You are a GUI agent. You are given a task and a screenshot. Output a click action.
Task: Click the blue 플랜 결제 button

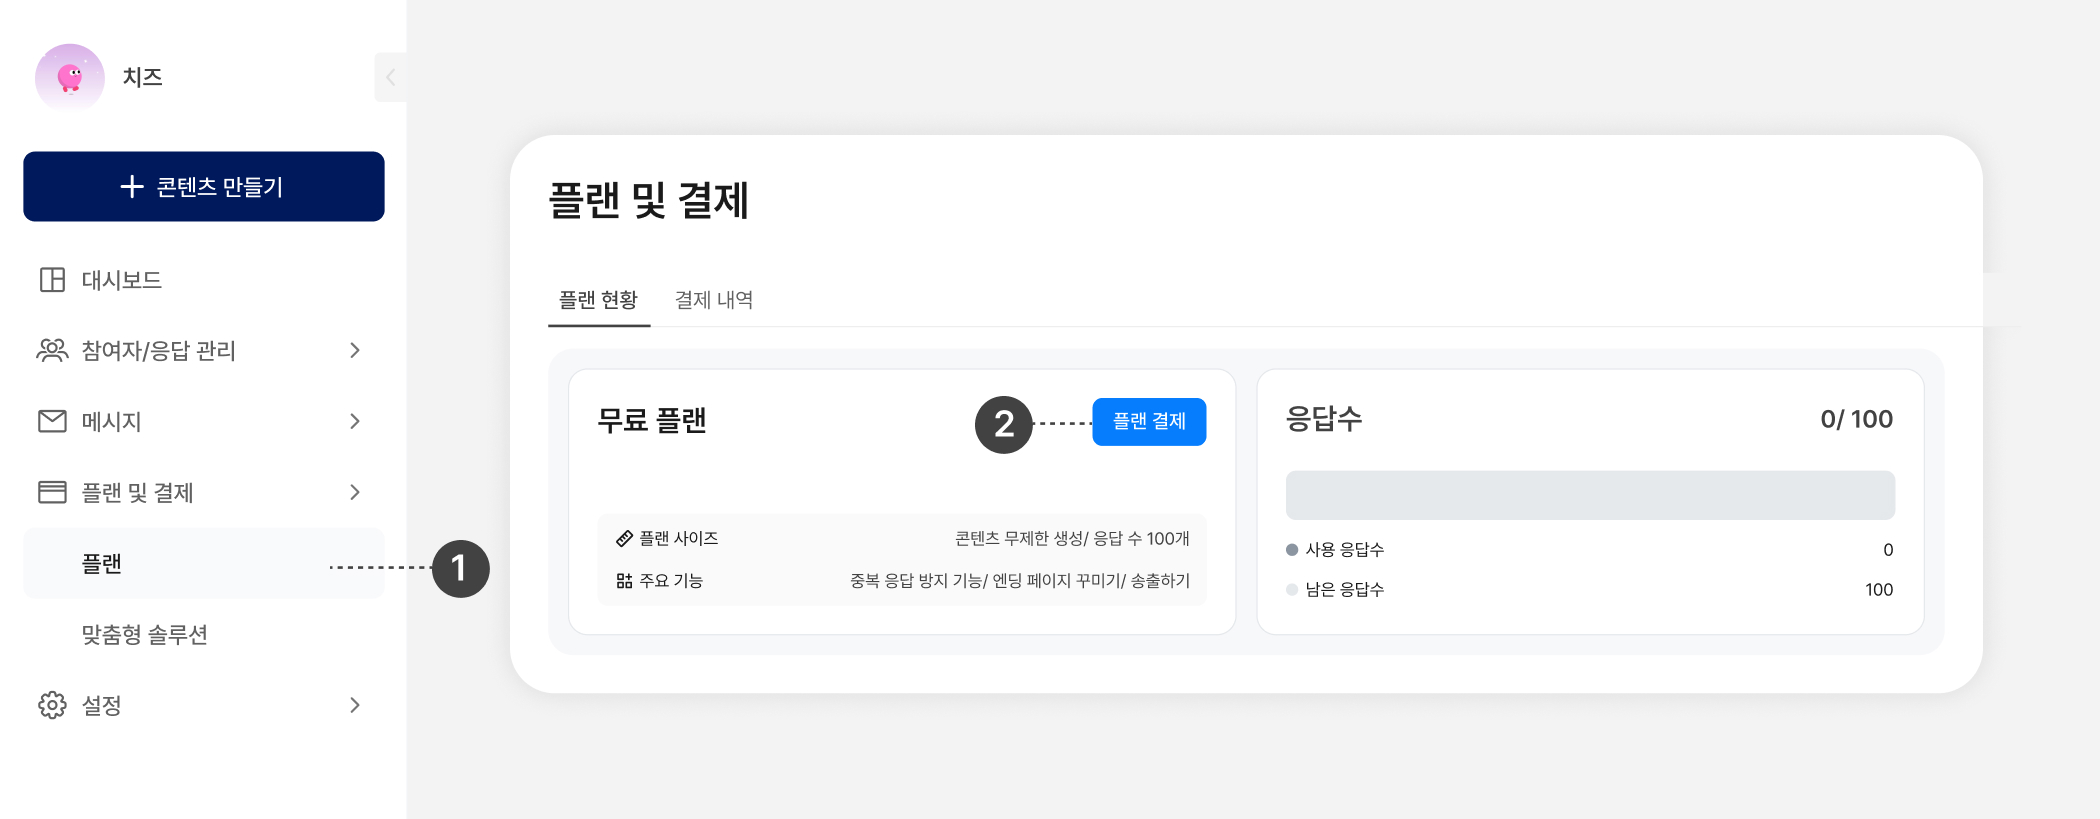(x=1149, y=422)
